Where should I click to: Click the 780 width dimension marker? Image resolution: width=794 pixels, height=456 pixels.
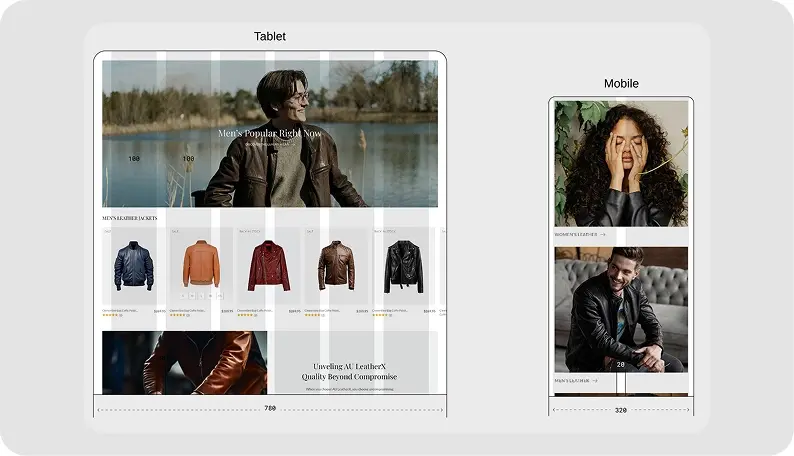click(x=270, y=408)
